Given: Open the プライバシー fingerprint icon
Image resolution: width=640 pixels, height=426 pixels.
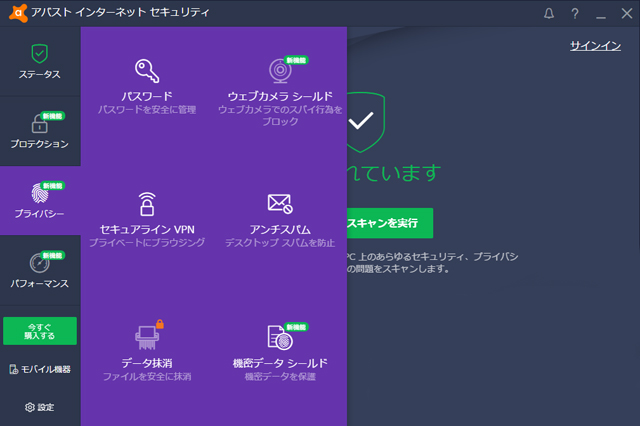Looking at the screenshot, I should coord(40,193).
